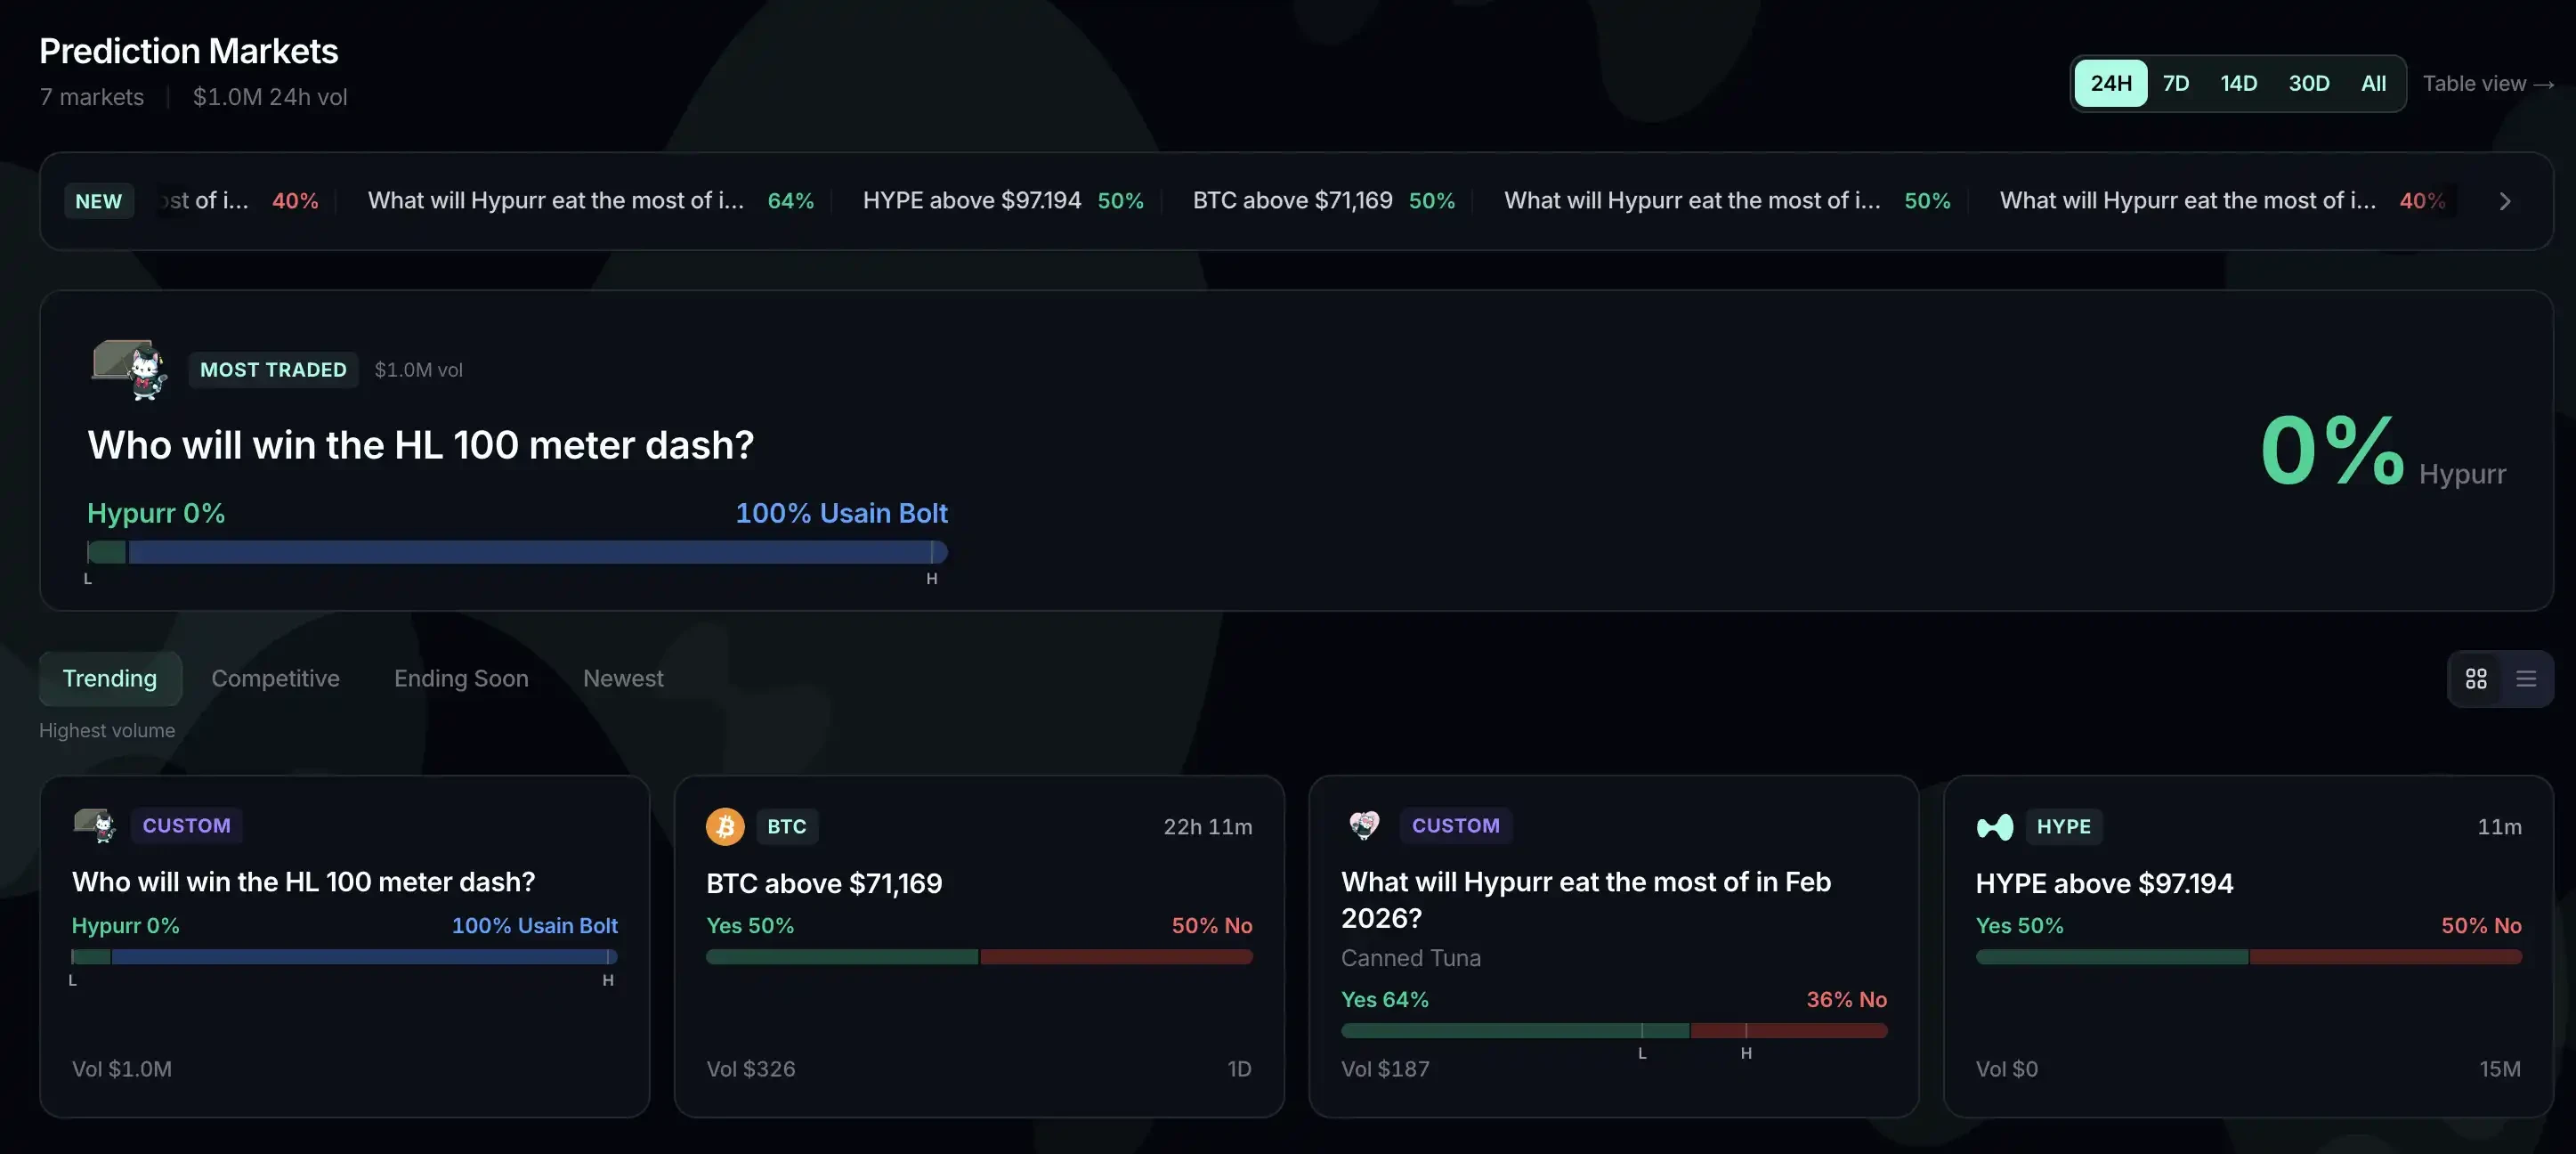This screenshot has width=2576, height=1154.
Task: Click the Hypurr versus Usain Bolt progress bar
Action: tap(516, 551)
